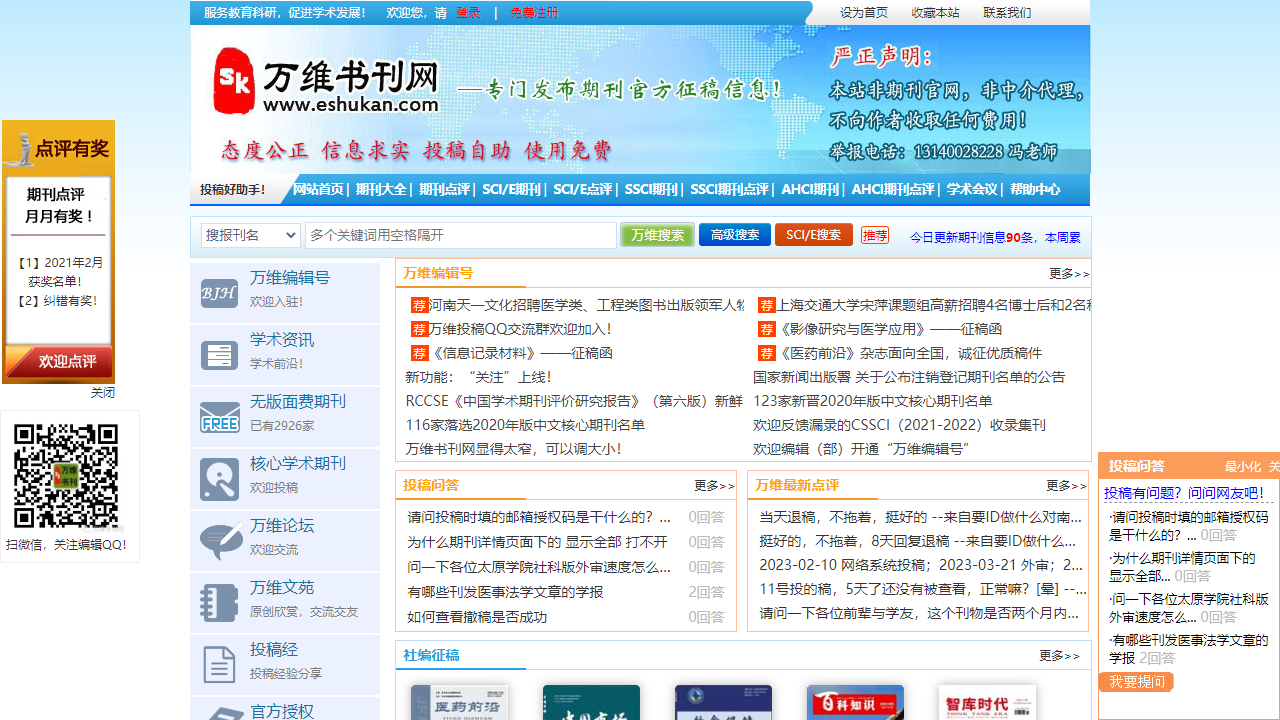Click the WeChat QR code image
This screenshot has height=720, width=1280.
pos(66,476)
